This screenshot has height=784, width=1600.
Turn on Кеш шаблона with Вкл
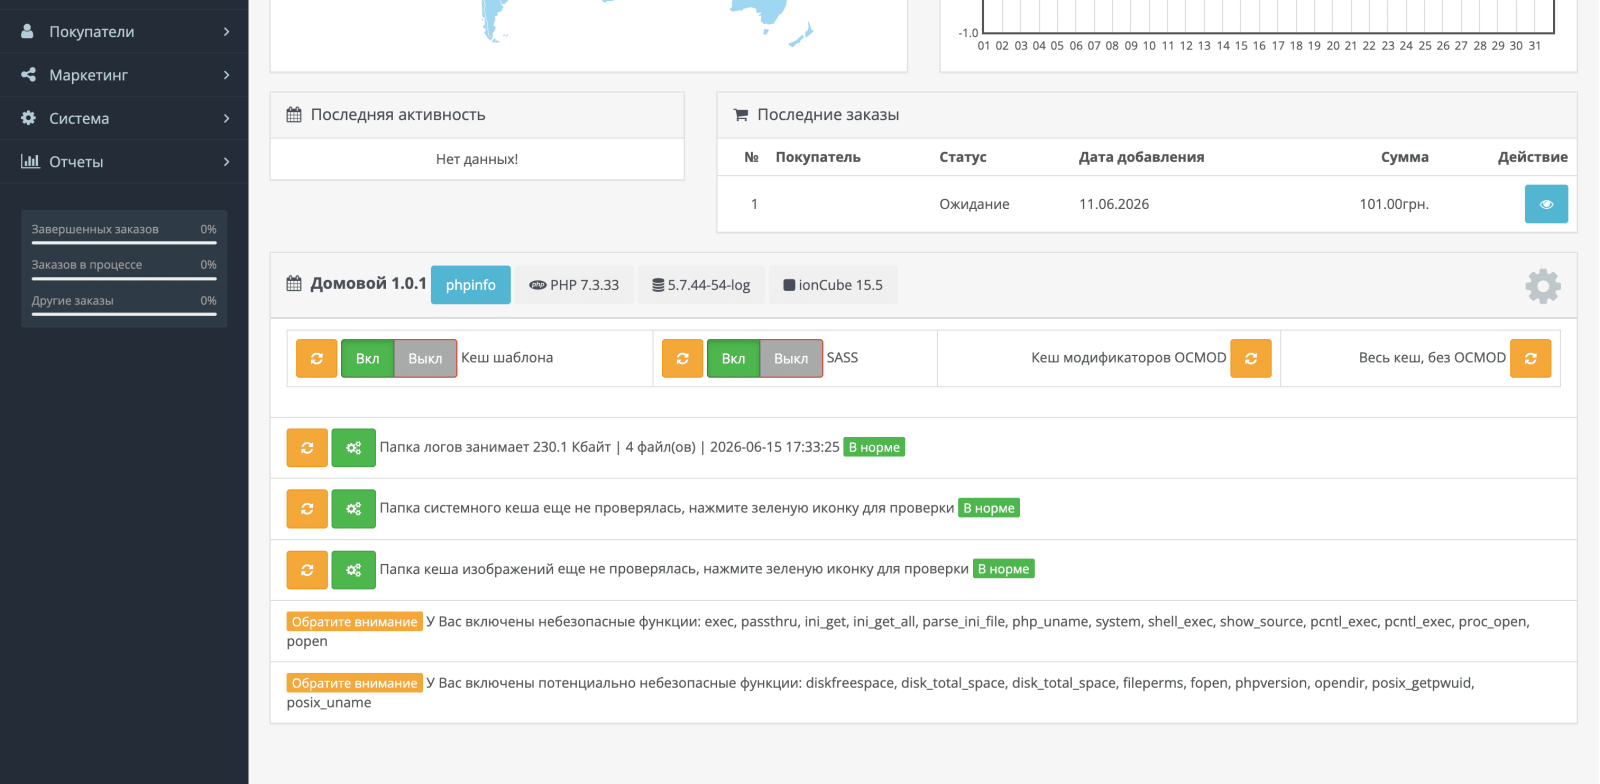(368, 358)
